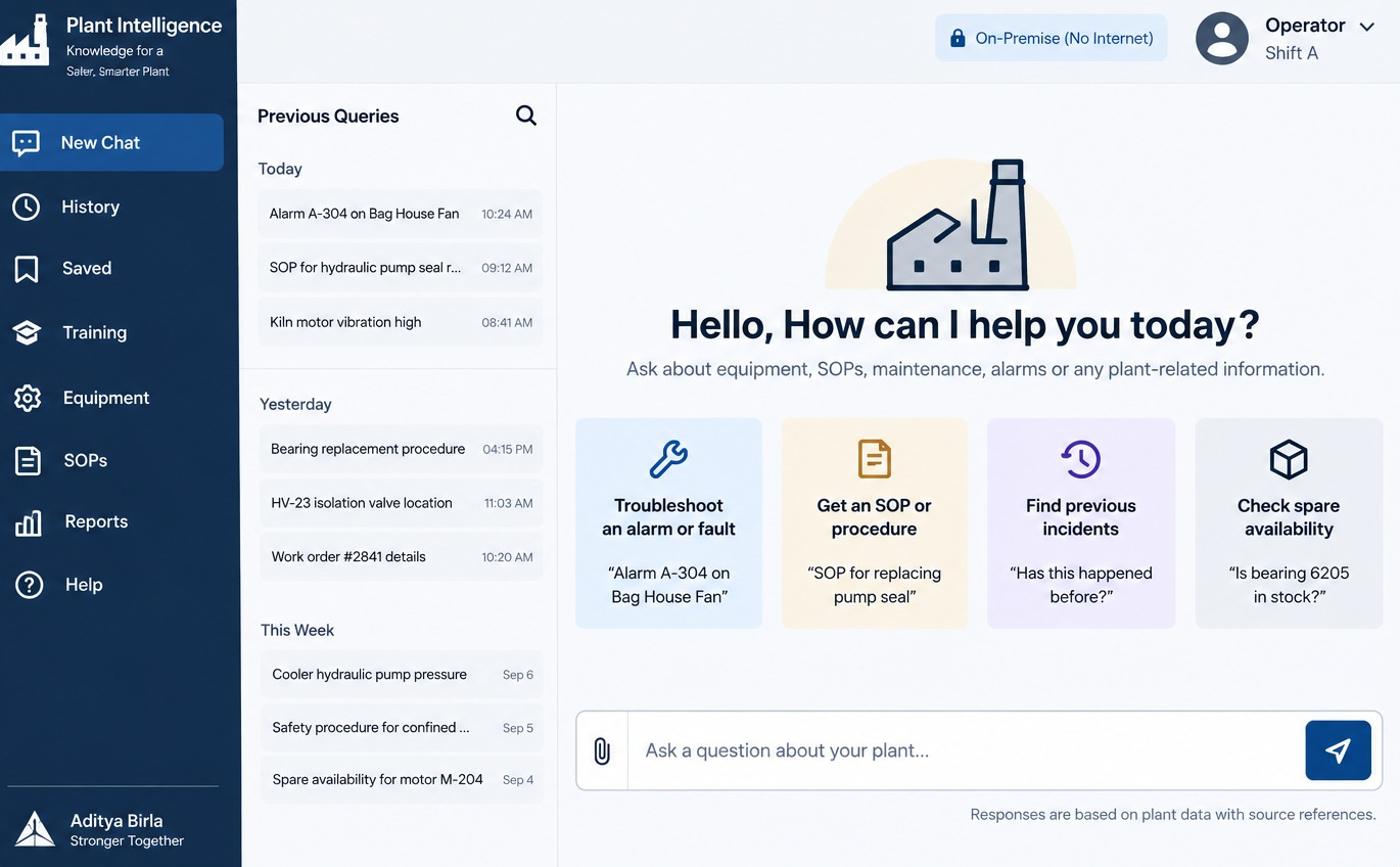Click the spare parts box icon

click(1289, 459)
